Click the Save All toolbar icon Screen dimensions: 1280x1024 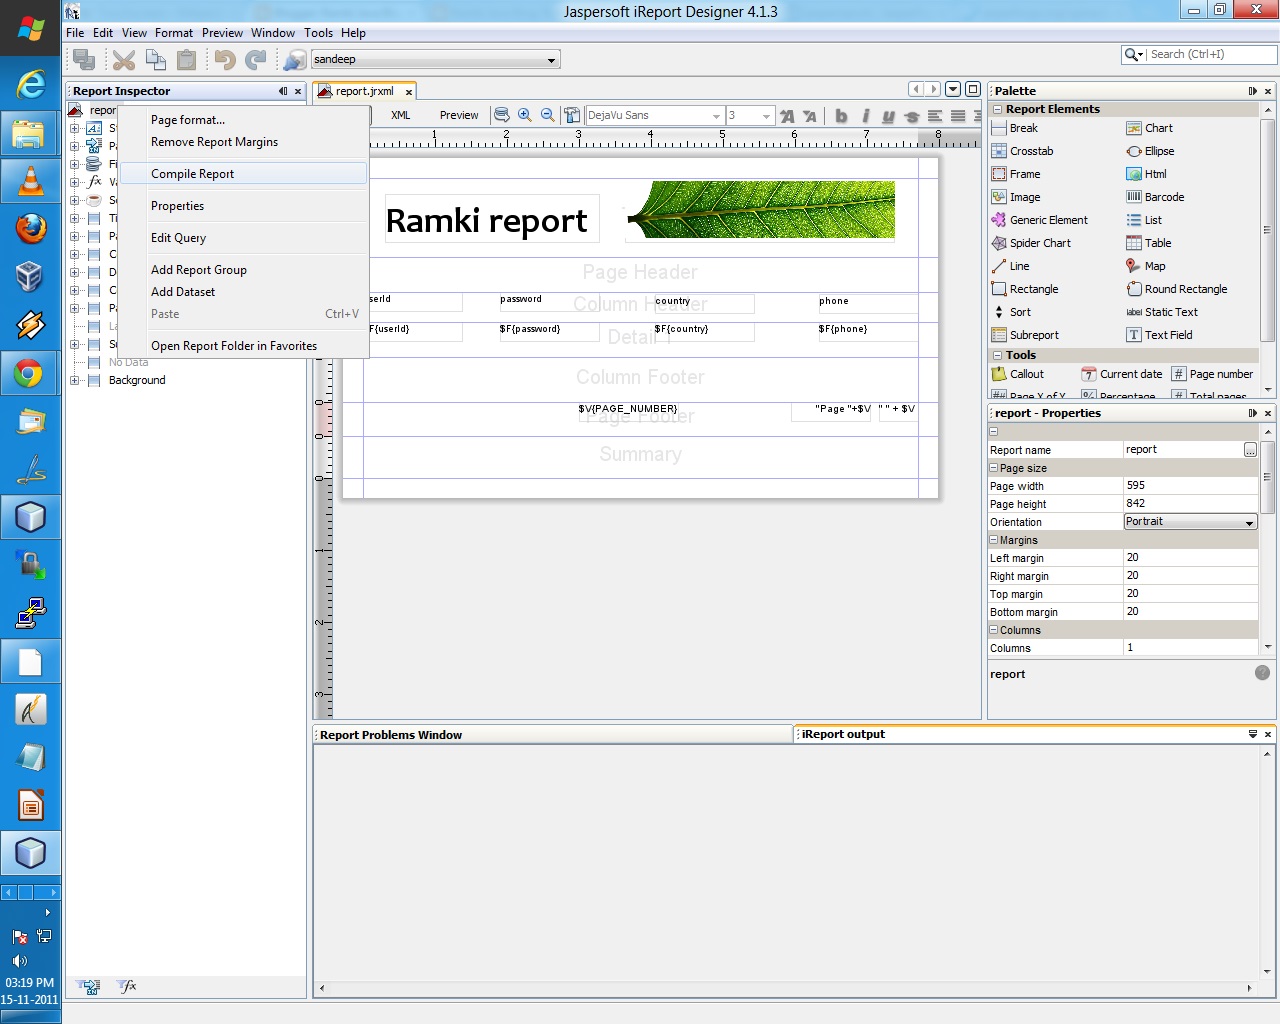84,60
